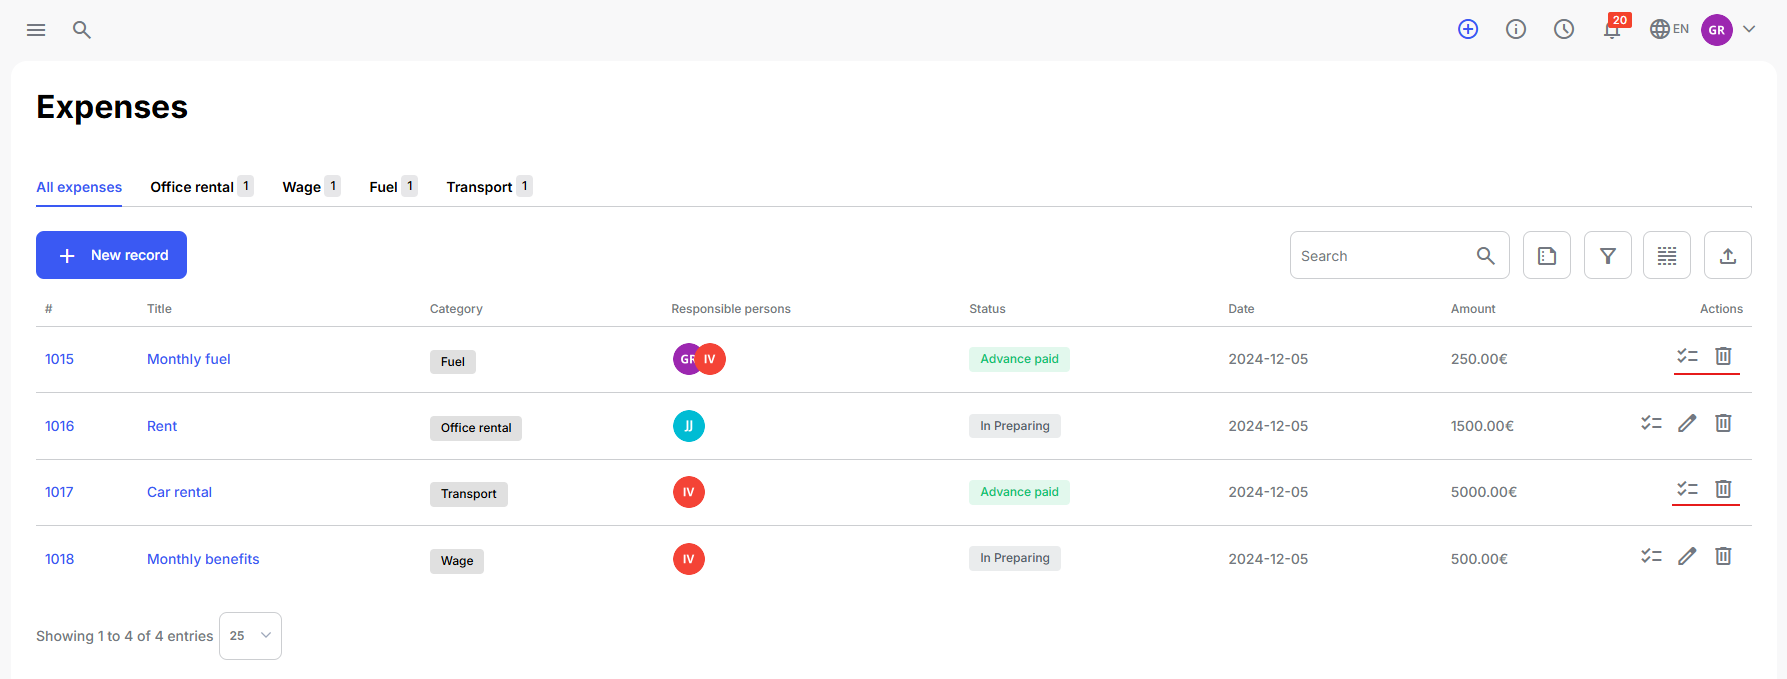Delete the Monthly fuel expense
The height and width of the screenshot is (679, 1787).
pyautogui.click(x=1723, y=356)
